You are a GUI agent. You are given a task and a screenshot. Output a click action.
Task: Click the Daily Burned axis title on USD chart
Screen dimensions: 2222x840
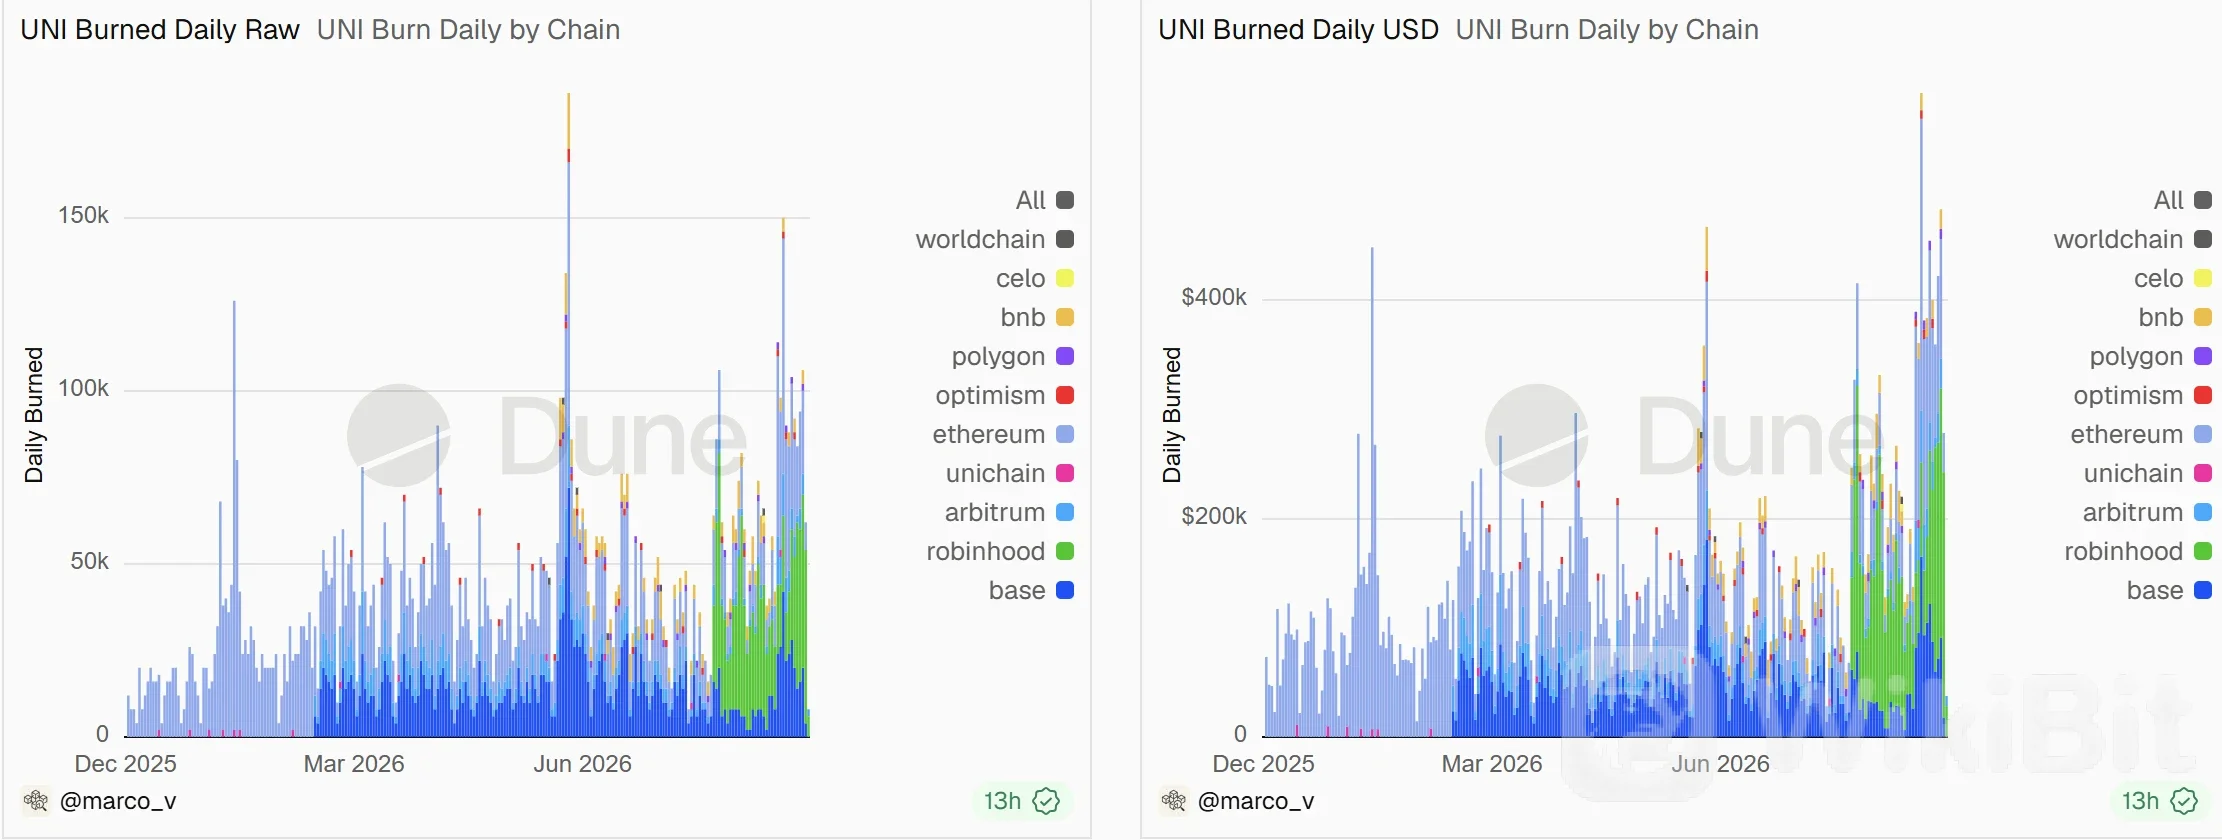(x=1172, y=415)
